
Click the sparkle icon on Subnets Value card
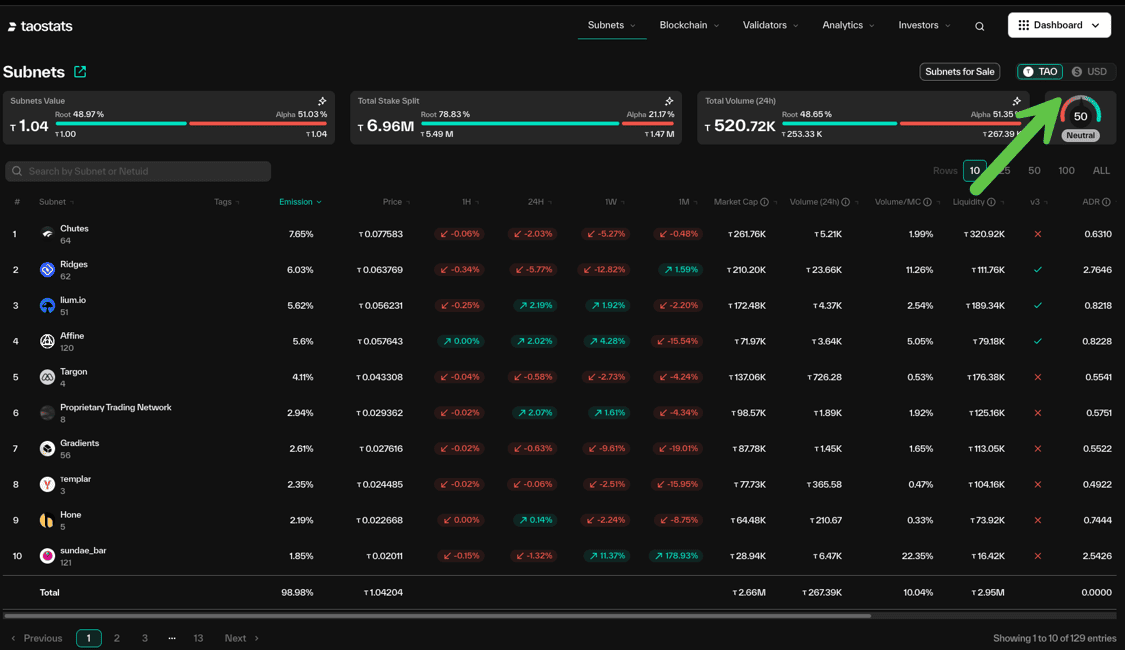(322, 101)
